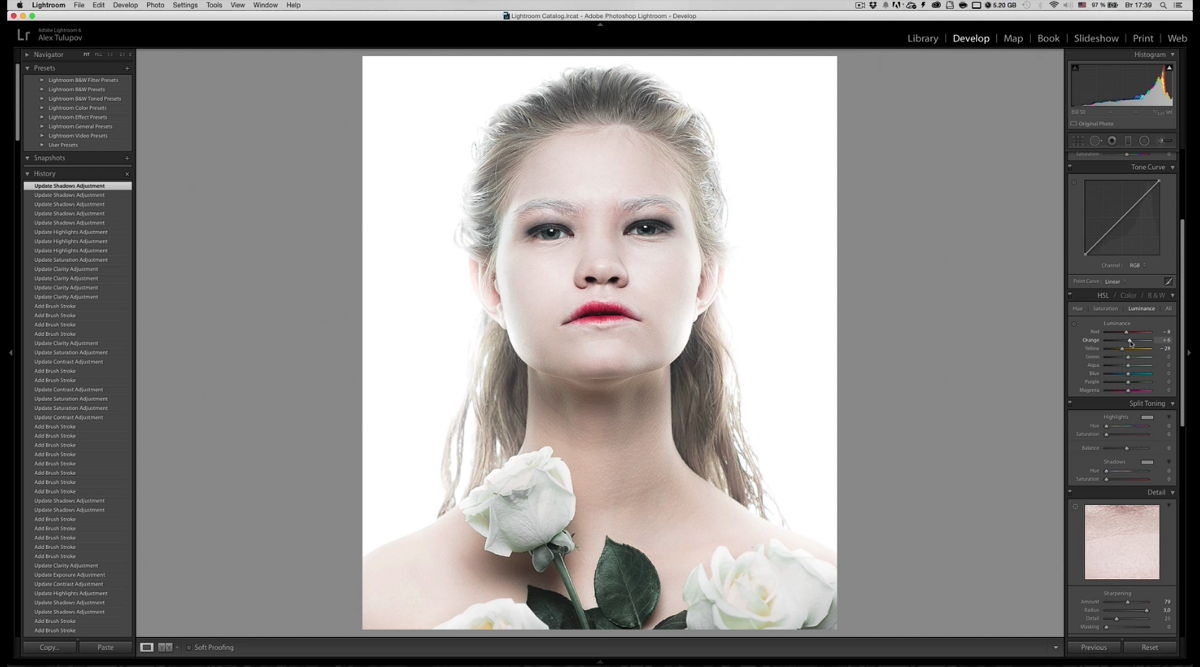Click the Tone Curve targeted adjustment tool
Viewport: 1200px width, 667px height.
pyautogui.click(x=1075, y=183)
